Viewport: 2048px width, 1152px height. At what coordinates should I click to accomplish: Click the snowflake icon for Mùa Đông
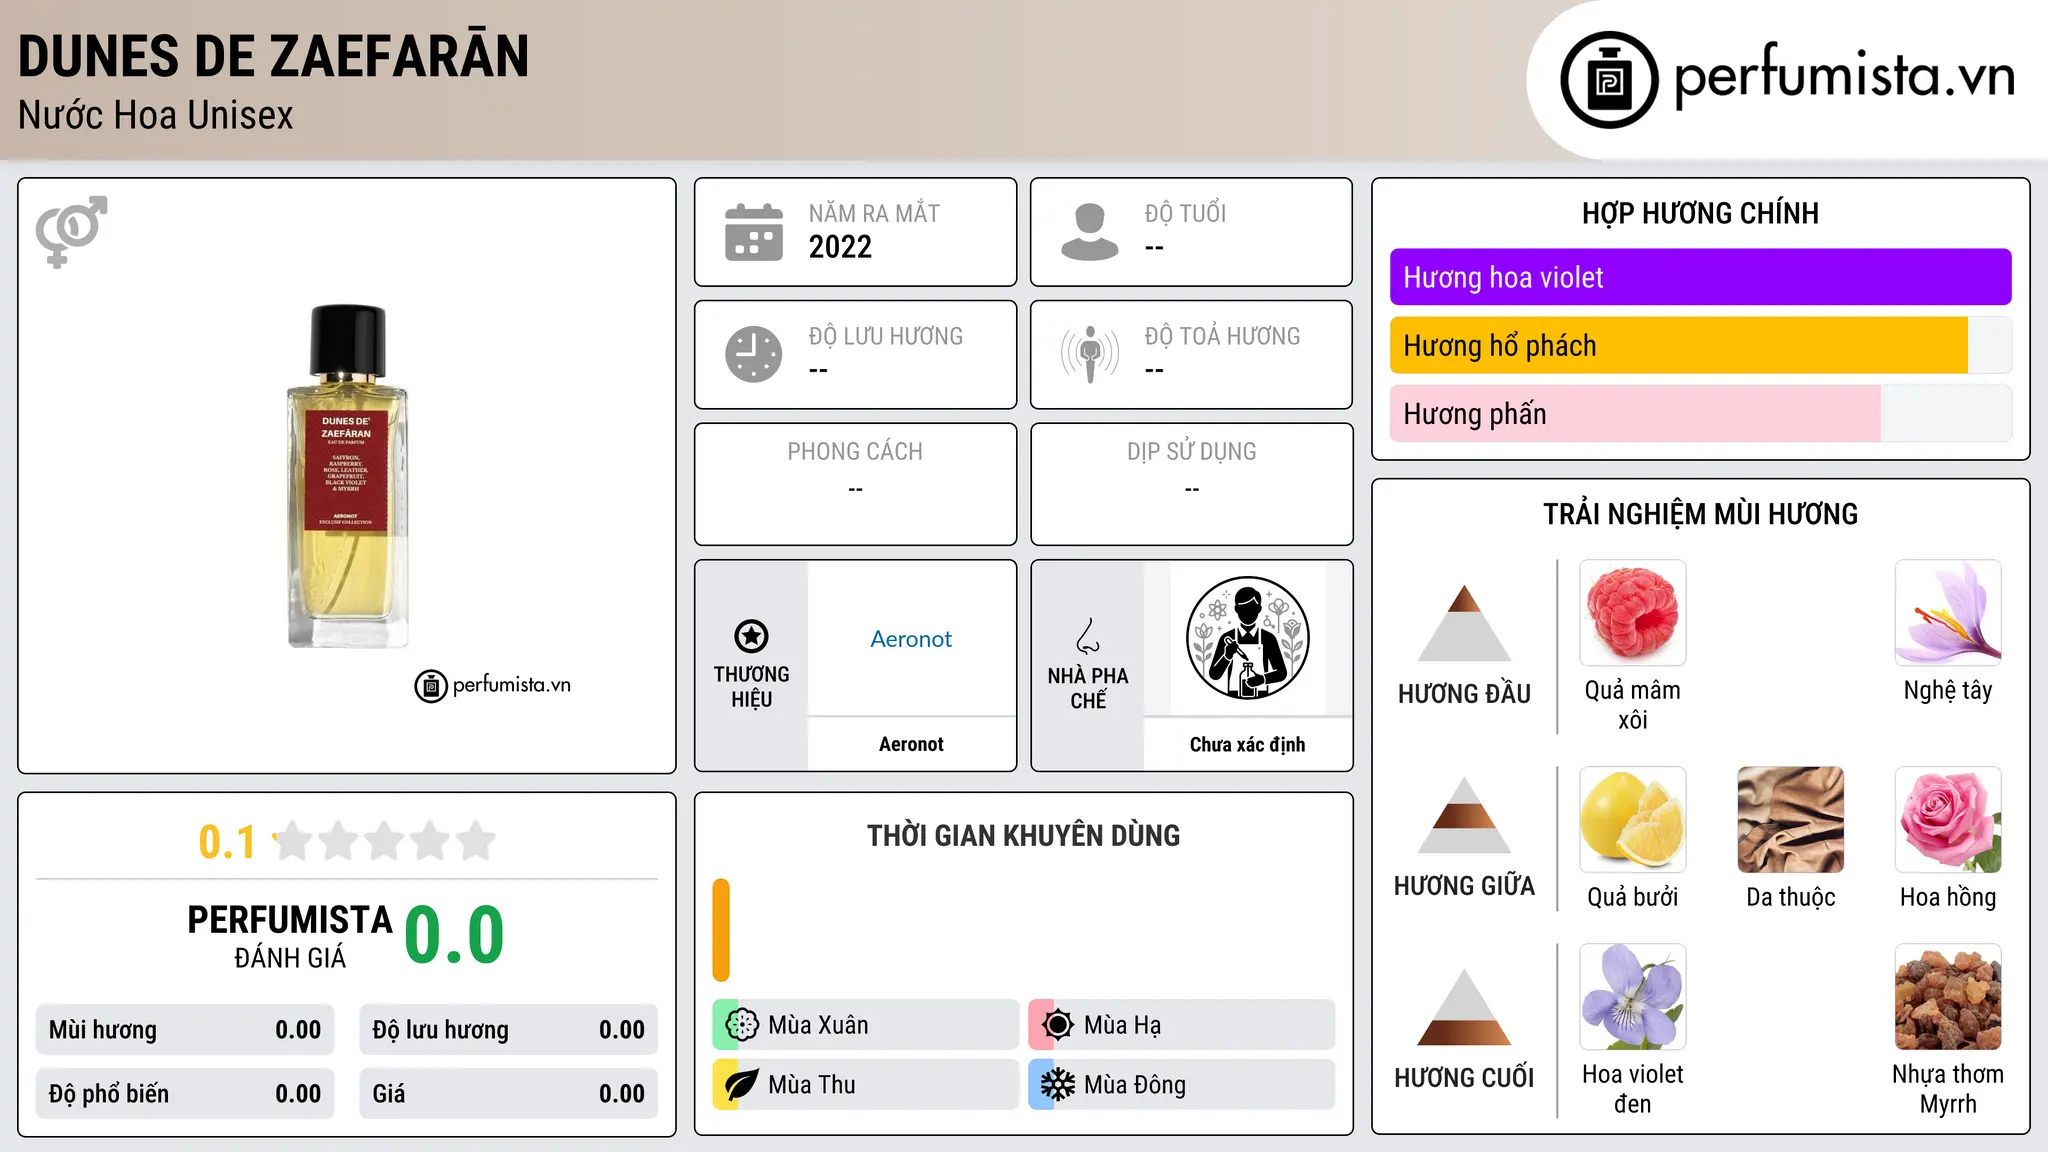click(1058, 1085)
